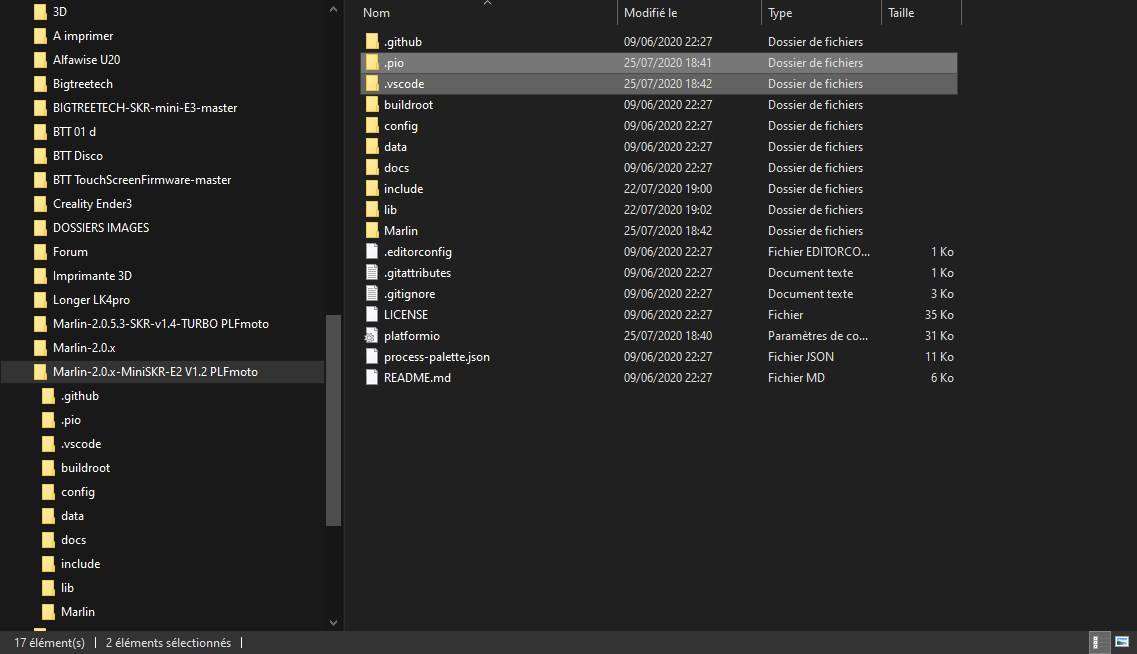Click the '35 Ko' size of LICENSE
Image resolution: width=1137 pixels, height=654 pixels.
pos(939,315)
